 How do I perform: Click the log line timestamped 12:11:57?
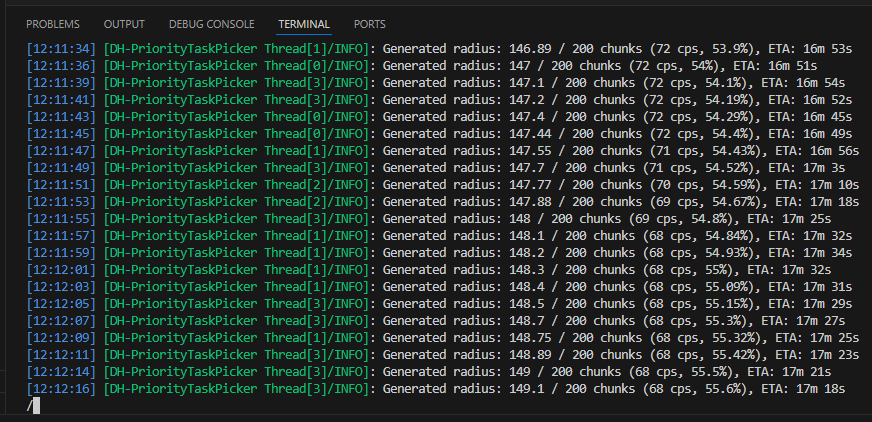(439, 236)
